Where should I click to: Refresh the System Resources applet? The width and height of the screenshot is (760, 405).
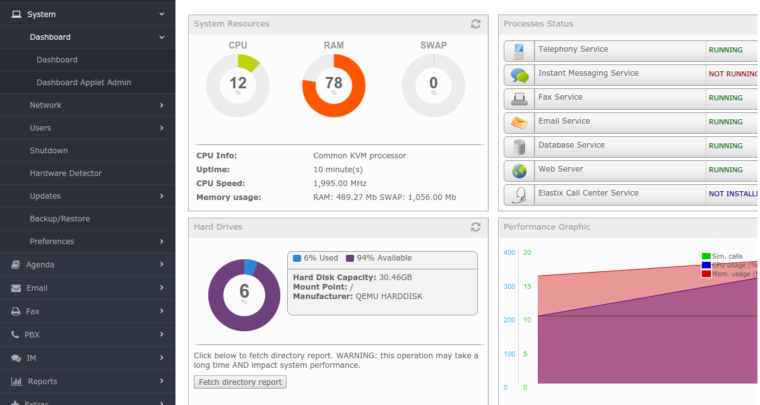point(475,24)
